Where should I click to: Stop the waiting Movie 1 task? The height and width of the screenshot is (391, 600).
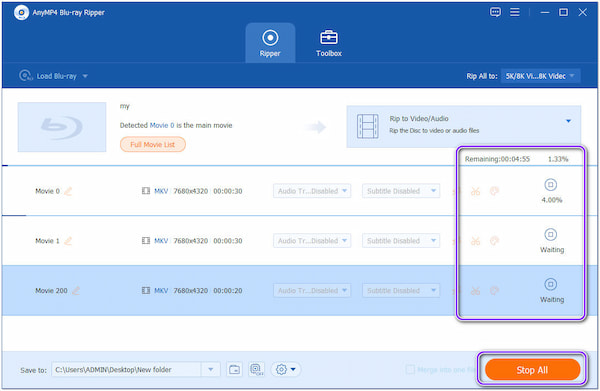pyautogui.click(x=550, y=235)
